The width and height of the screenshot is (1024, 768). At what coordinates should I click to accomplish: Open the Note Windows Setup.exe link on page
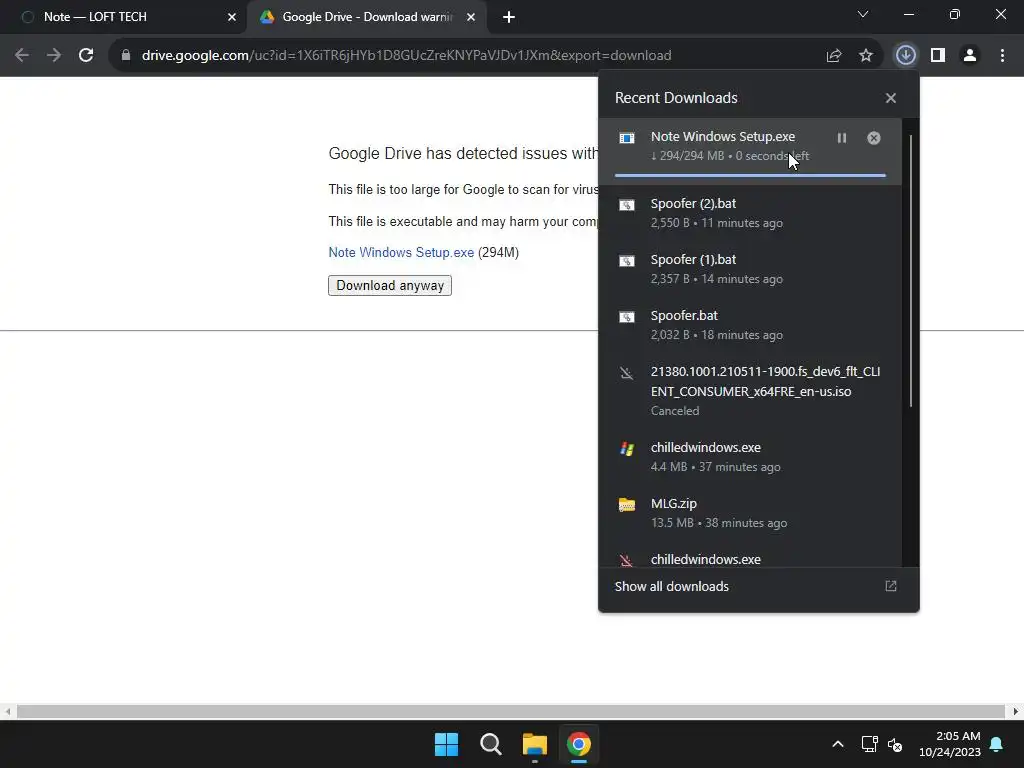click(401, 252)
